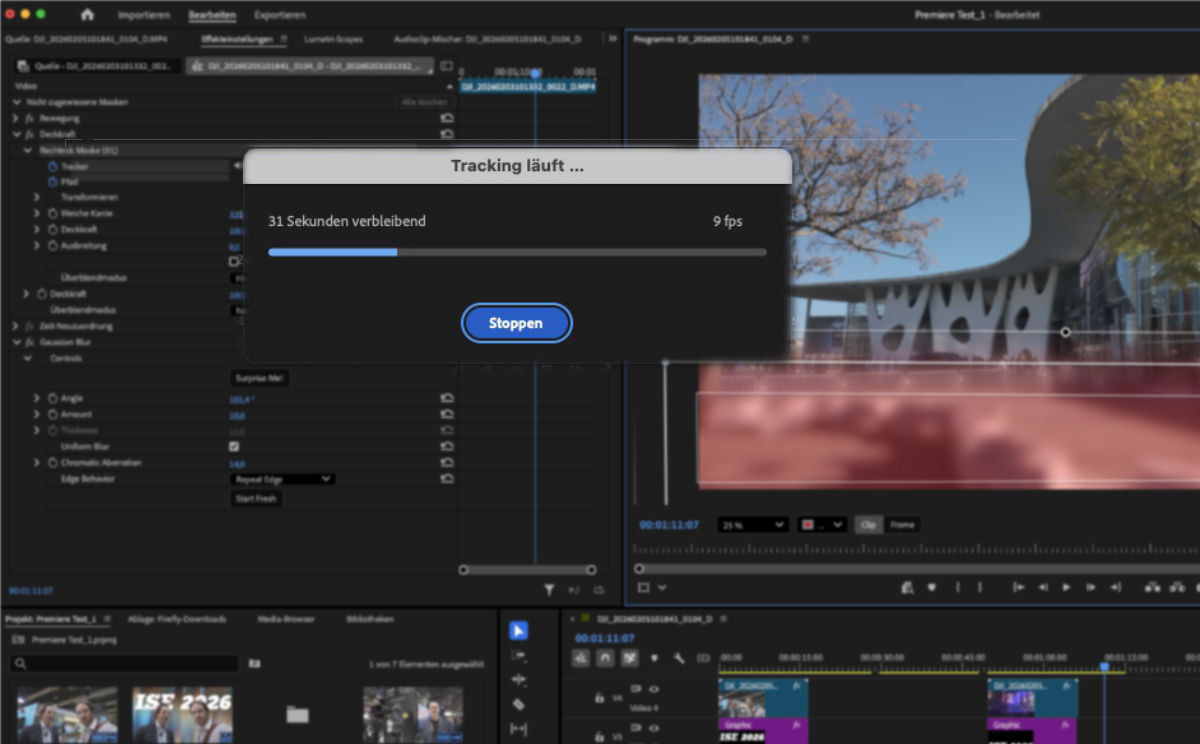This screenshot has height=744, width=1200.
Task: Toggle Linked Selection in the timeline
Action: [630, 658]
